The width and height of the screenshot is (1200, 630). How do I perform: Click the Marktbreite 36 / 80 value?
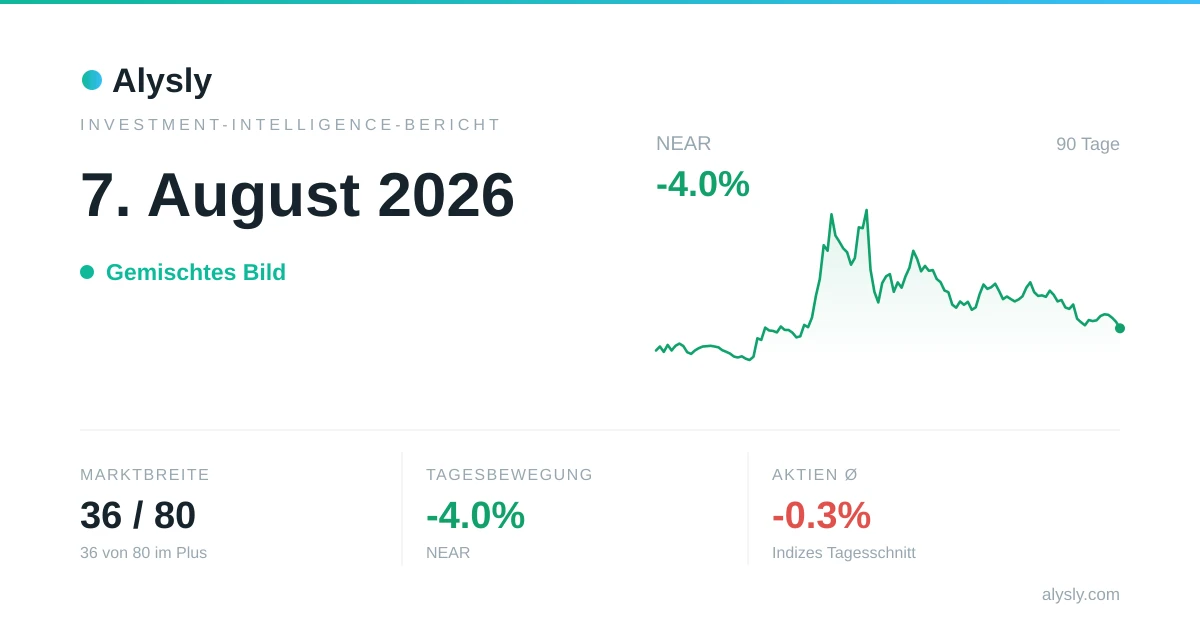tap(138, 516)
